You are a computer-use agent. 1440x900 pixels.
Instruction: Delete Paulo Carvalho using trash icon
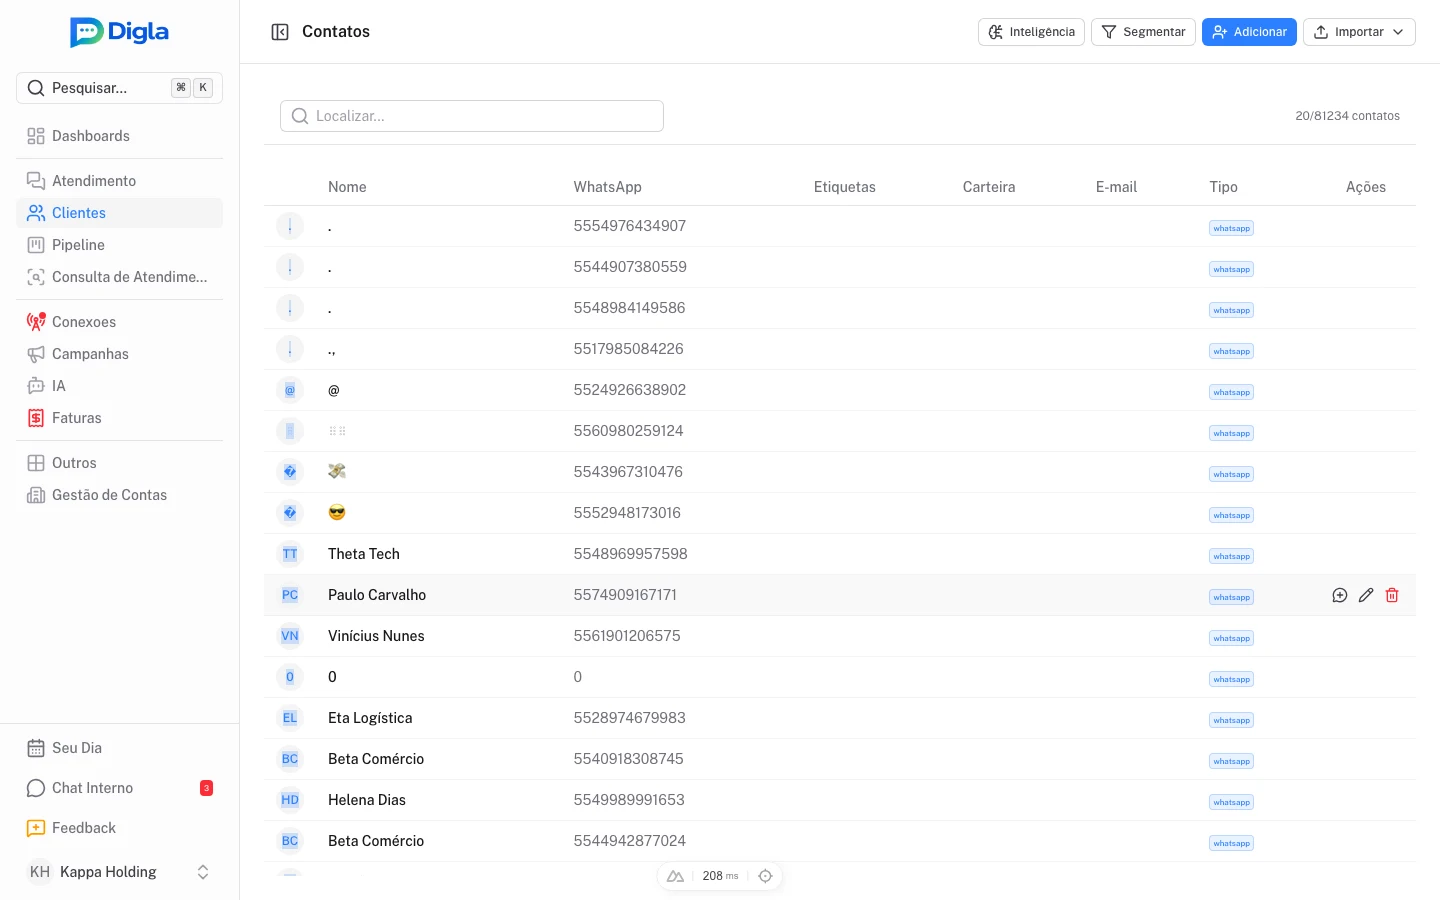1392,595
